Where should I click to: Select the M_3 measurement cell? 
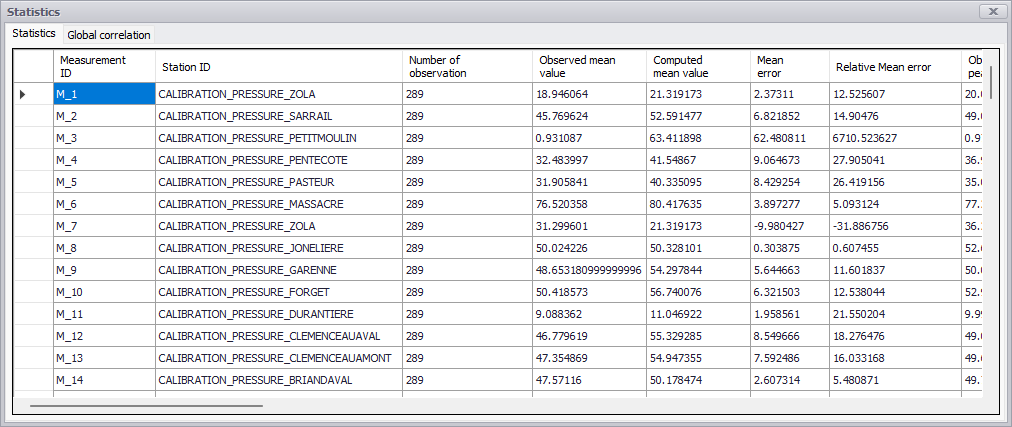104,138
